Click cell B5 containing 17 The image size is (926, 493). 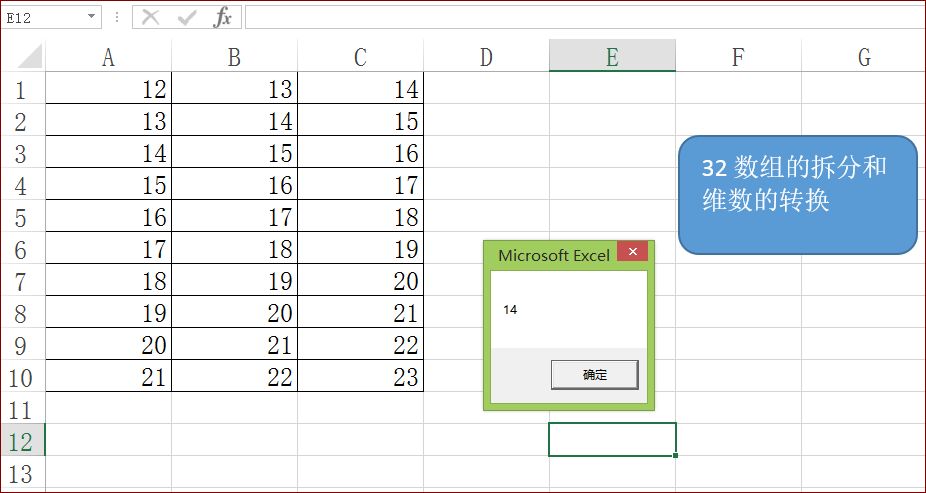pos(234,216)
